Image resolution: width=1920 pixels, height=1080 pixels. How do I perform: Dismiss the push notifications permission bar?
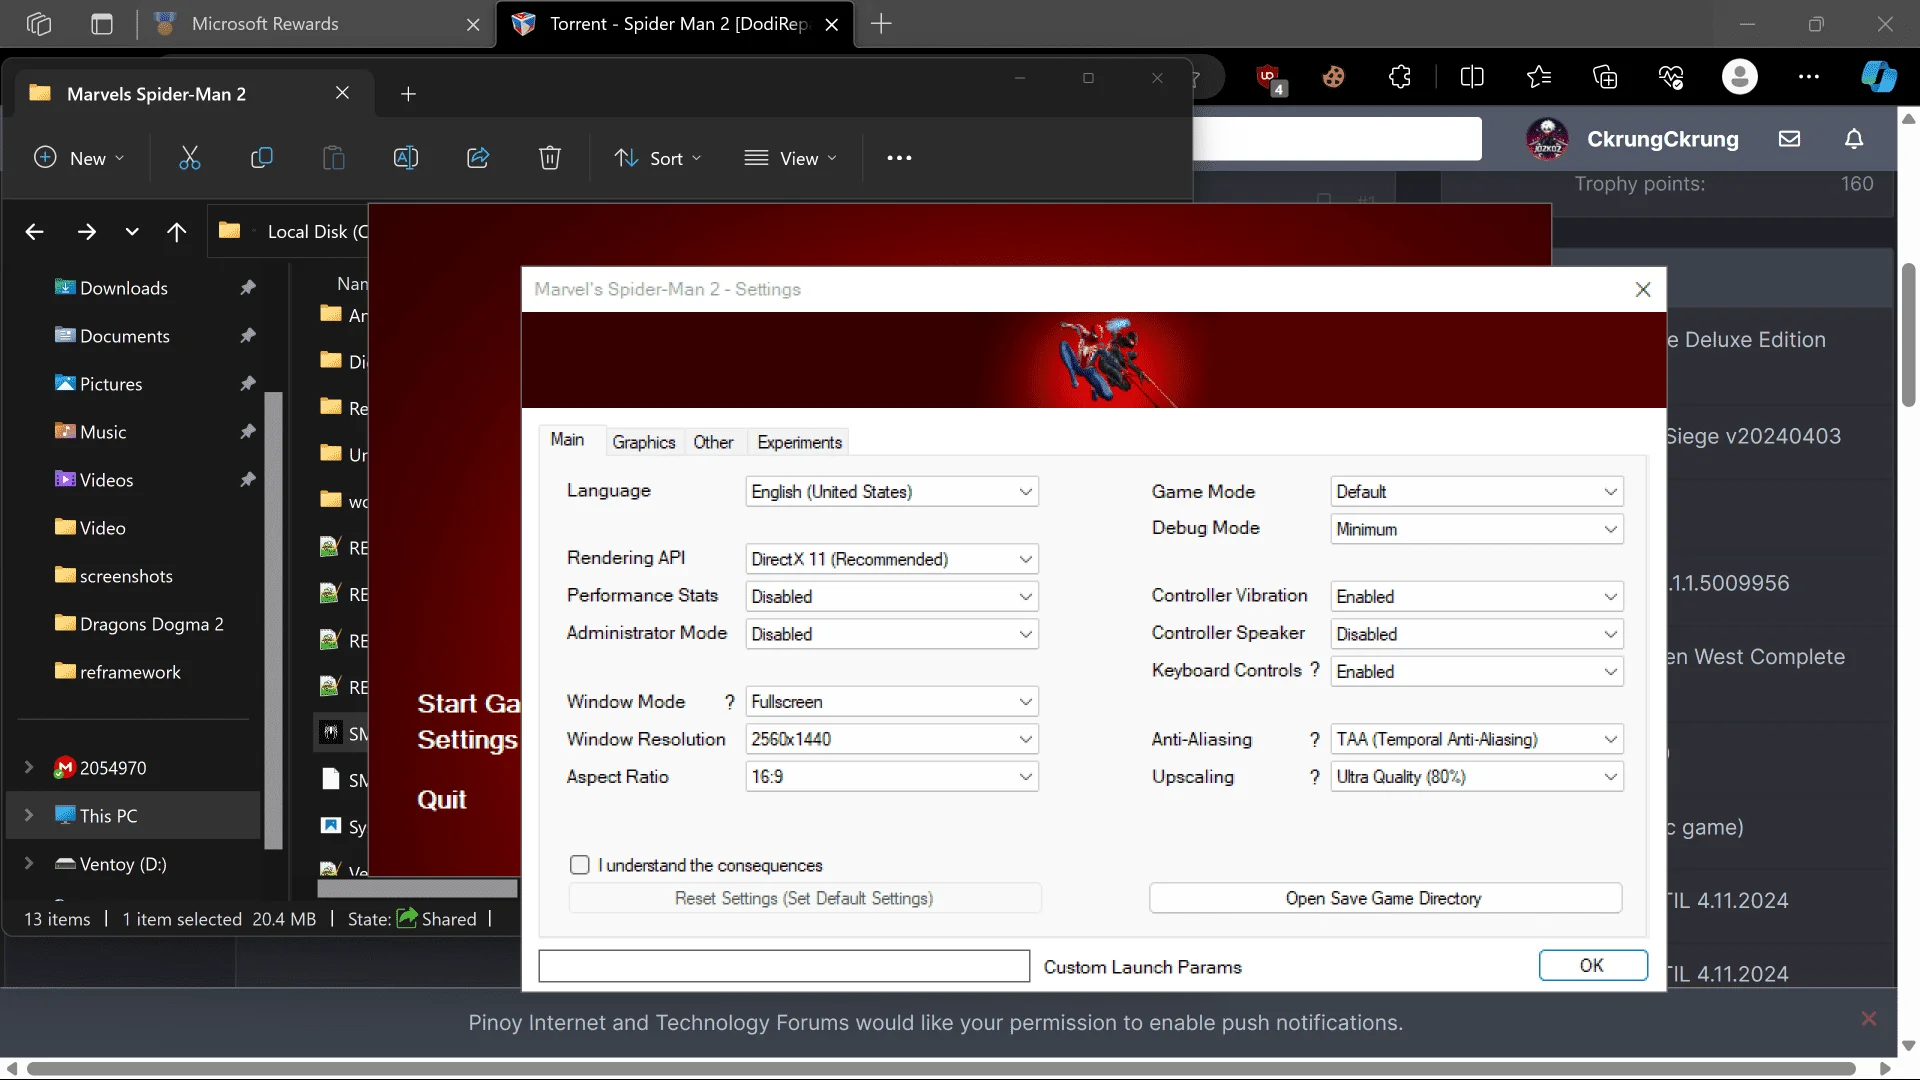1869,1019
